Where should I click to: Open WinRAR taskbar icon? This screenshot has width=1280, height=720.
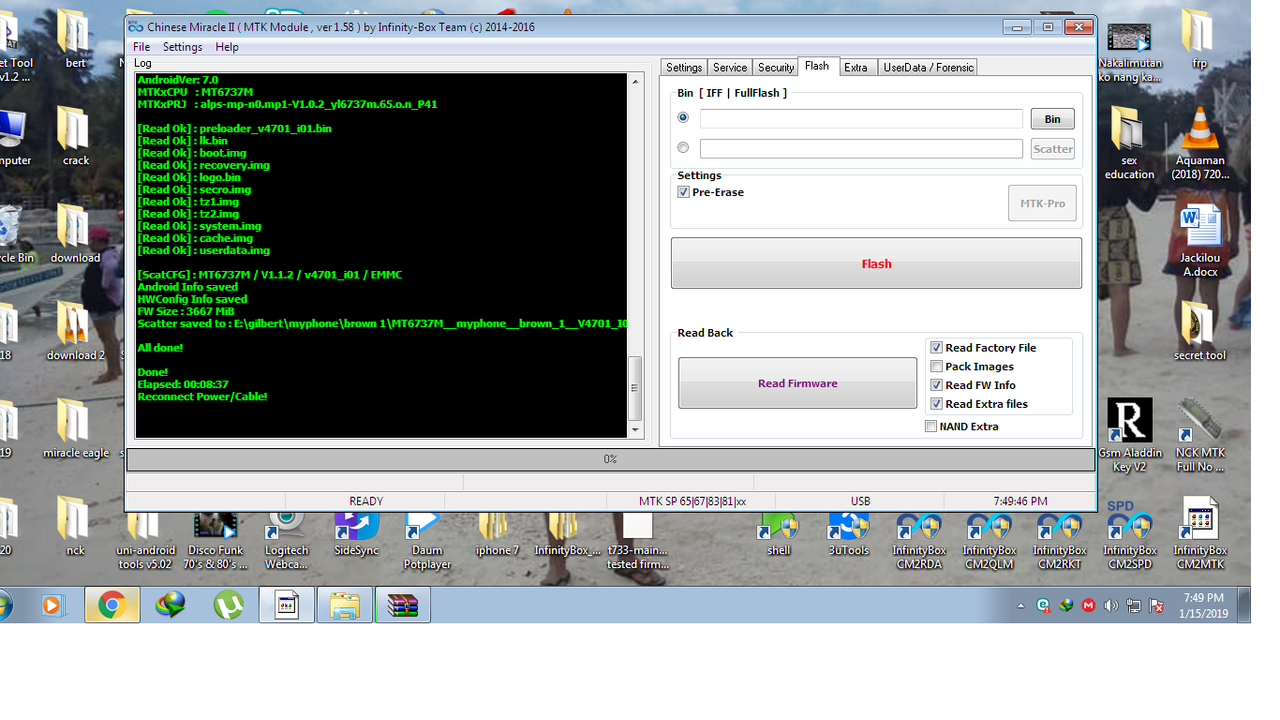[x=403, y=605]
